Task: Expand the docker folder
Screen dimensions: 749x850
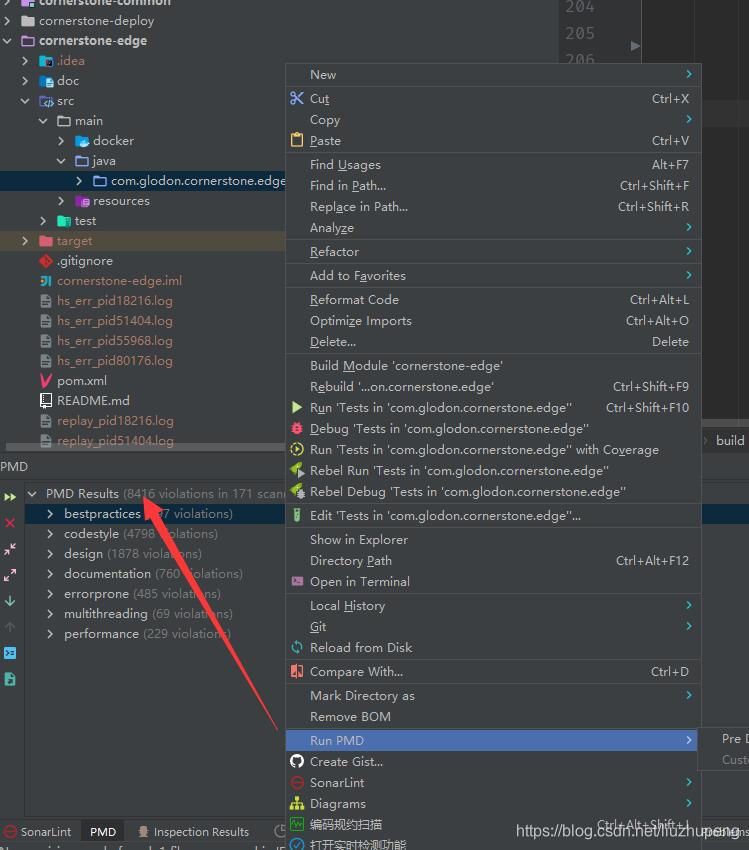Action: (61, 141)
